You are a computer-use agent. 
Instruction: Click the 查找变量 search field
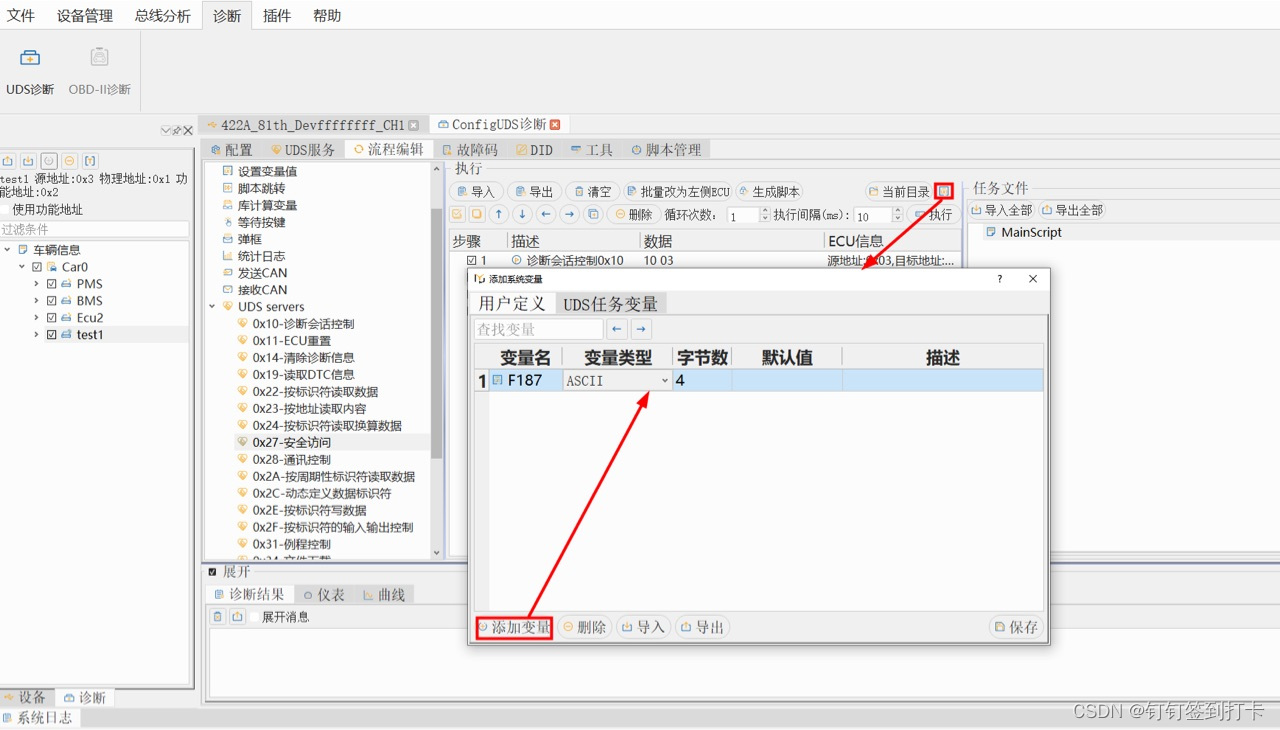point(538,329)
